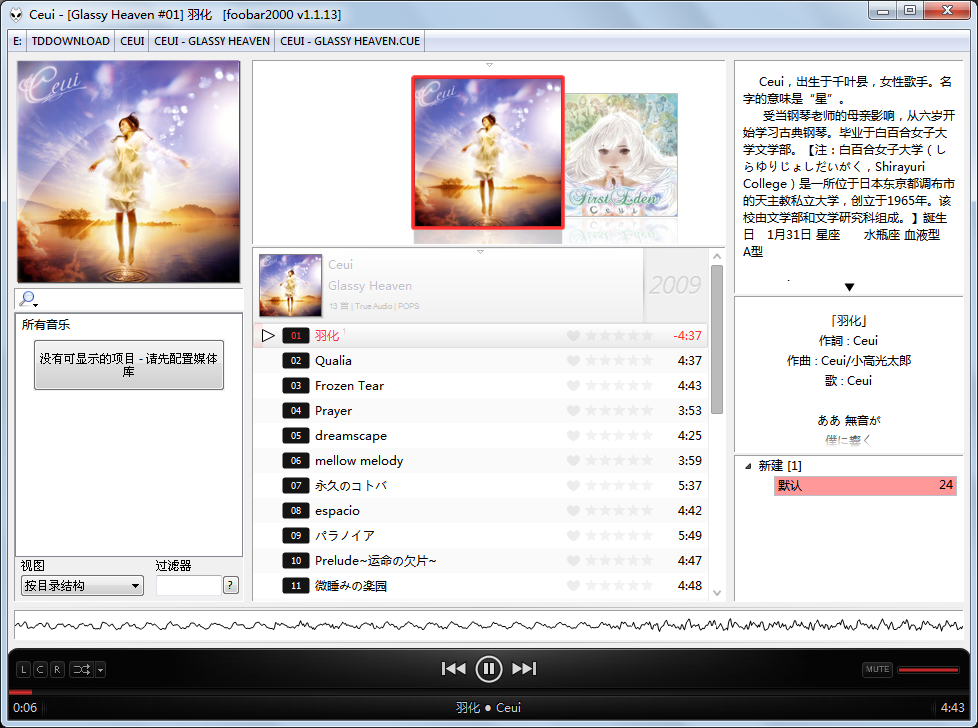Open the 按目录结构 view dropdown
The width and height of the screenshot is (978, 728).
82,586
